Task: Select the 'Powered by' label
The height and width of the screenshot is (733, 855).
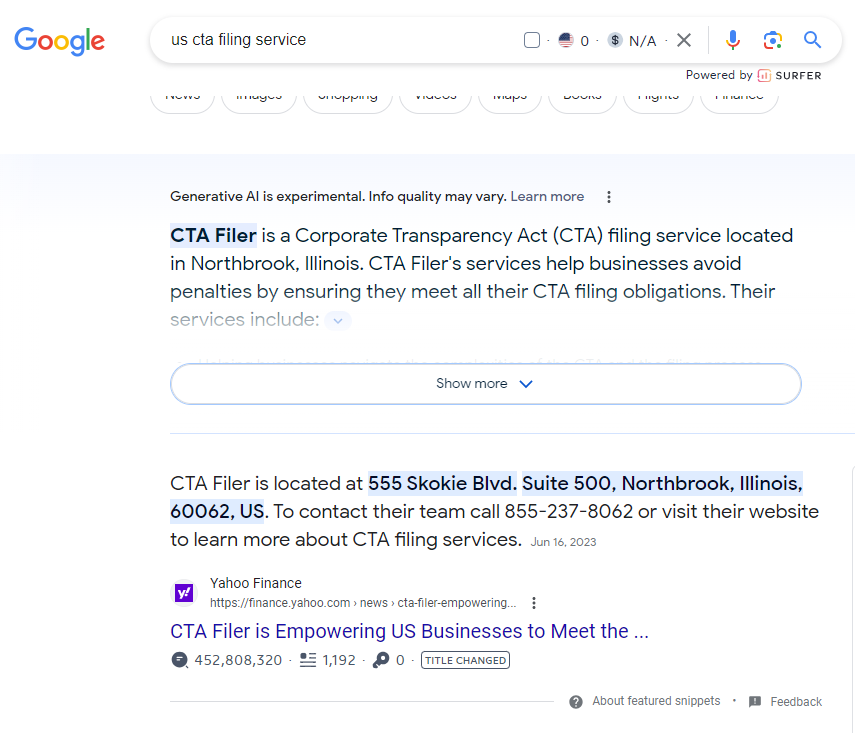Action: tap(719, 75)
